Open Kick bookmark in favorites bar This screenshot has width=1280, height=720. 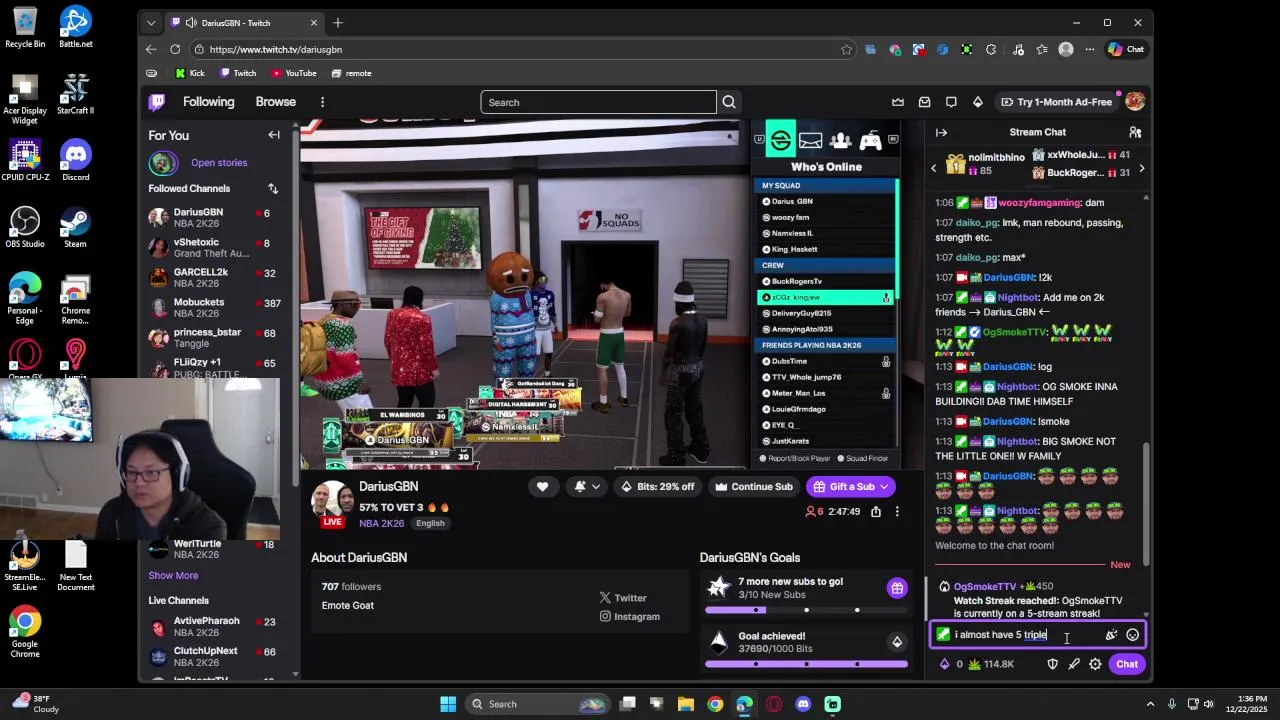[x=189, y=73]
